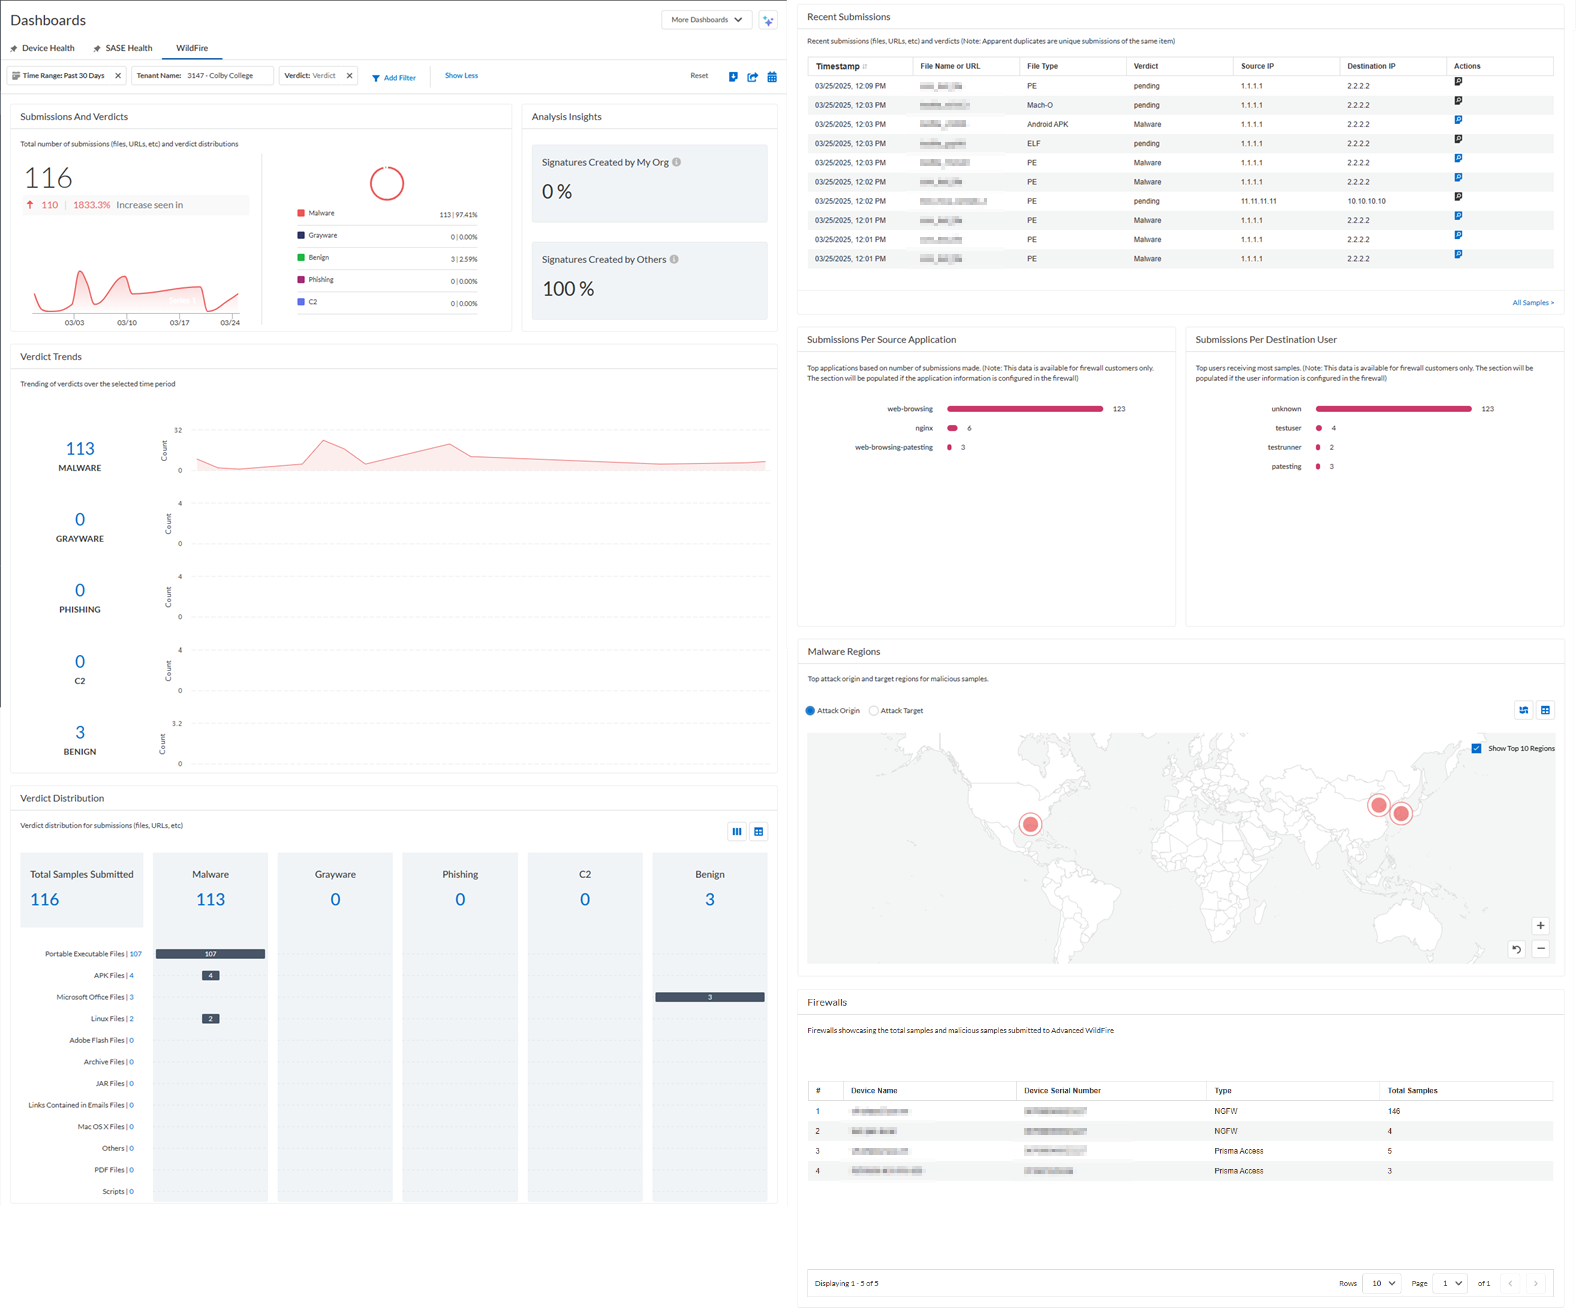Switch Malware Regions to table view icon
1576x1309 pixels.
pos(1545,710)
